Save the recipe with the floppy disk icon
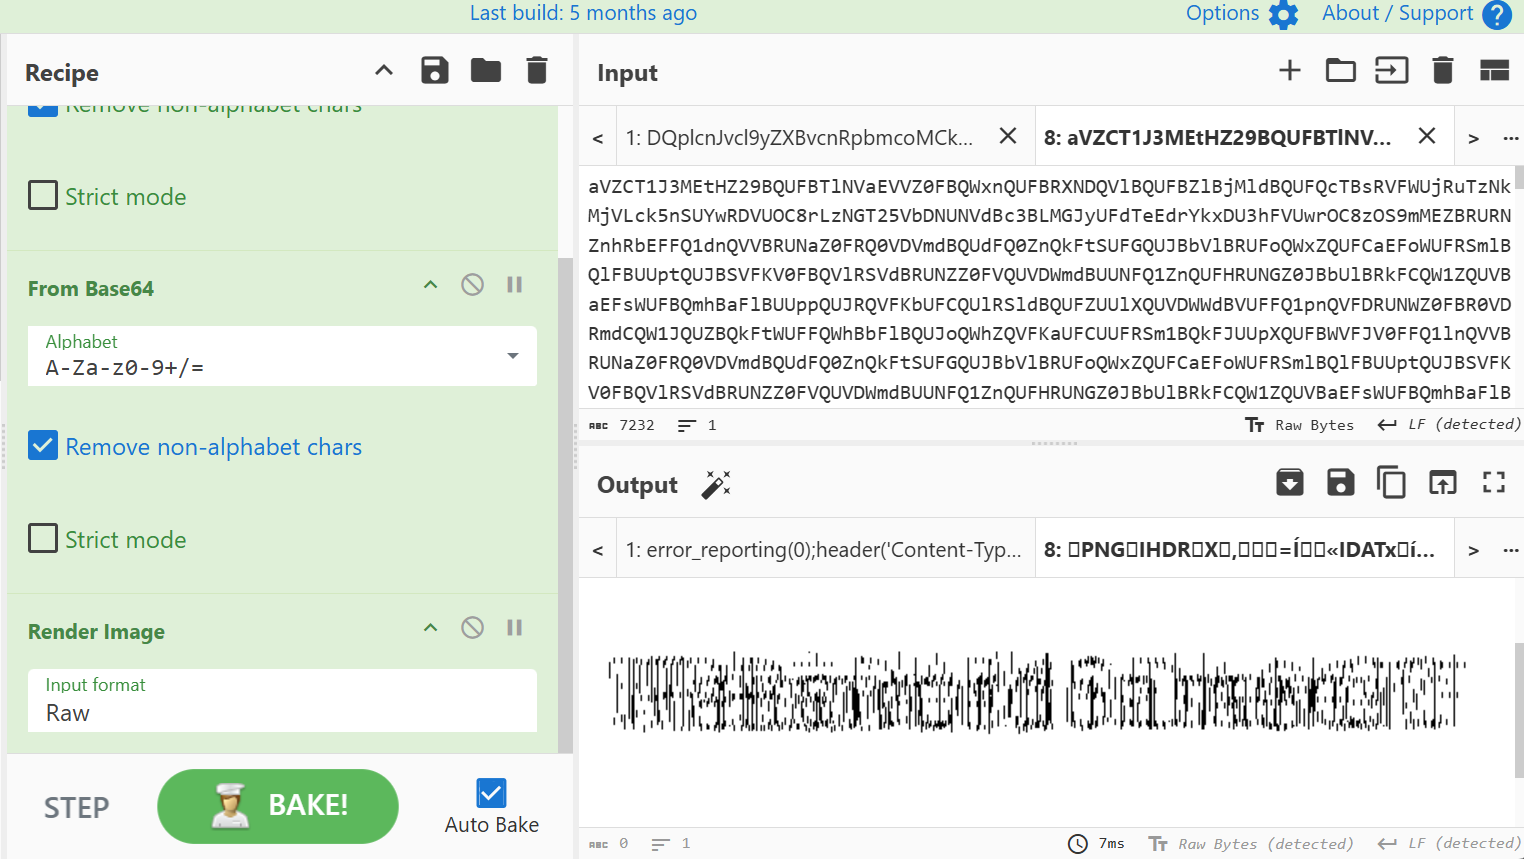1524x859 pixels. 434,71
